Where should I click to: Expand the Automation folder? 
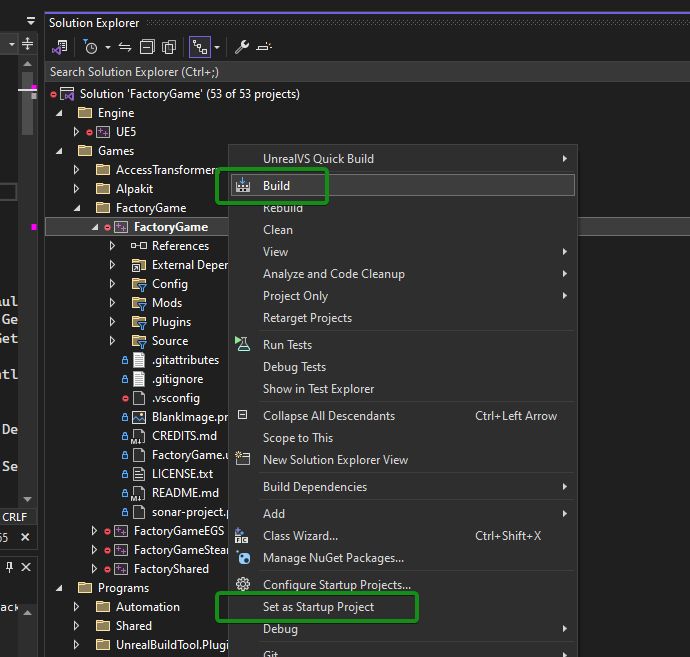pyautogui.click(x=76, y=607)
